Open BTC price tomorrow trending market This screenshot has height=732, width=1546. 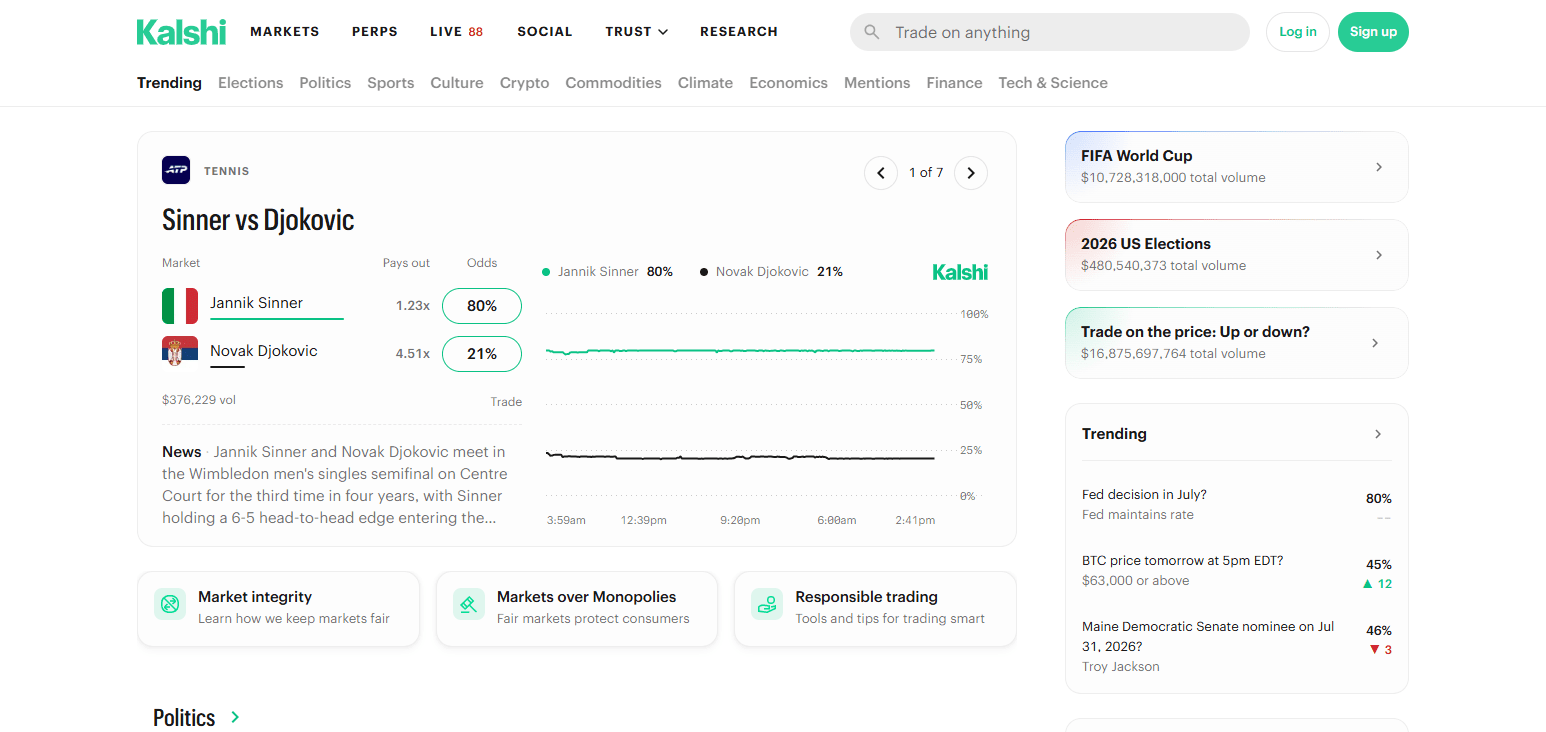click(1237, 571)
